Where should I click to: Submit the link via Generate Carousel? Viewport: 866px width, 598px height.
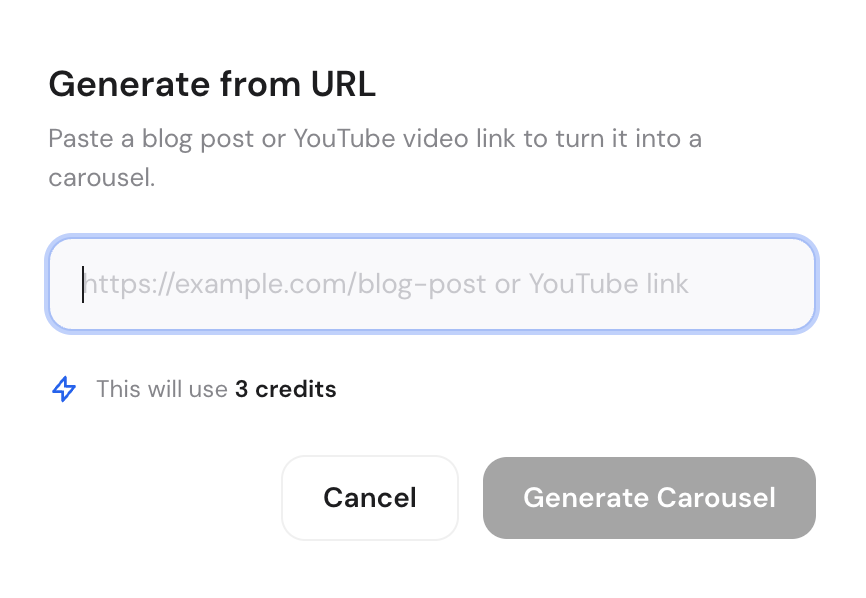pos(650,498)
